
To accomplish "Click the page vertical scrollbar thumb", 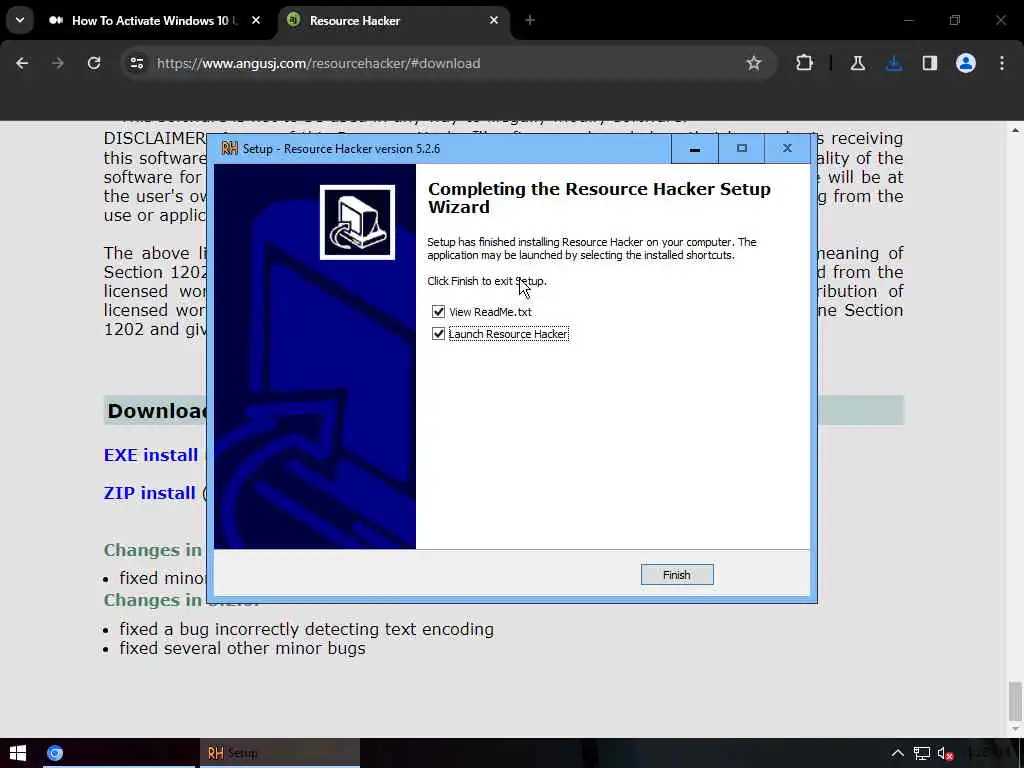I will pyautogui.click(x=1014, y=699).
